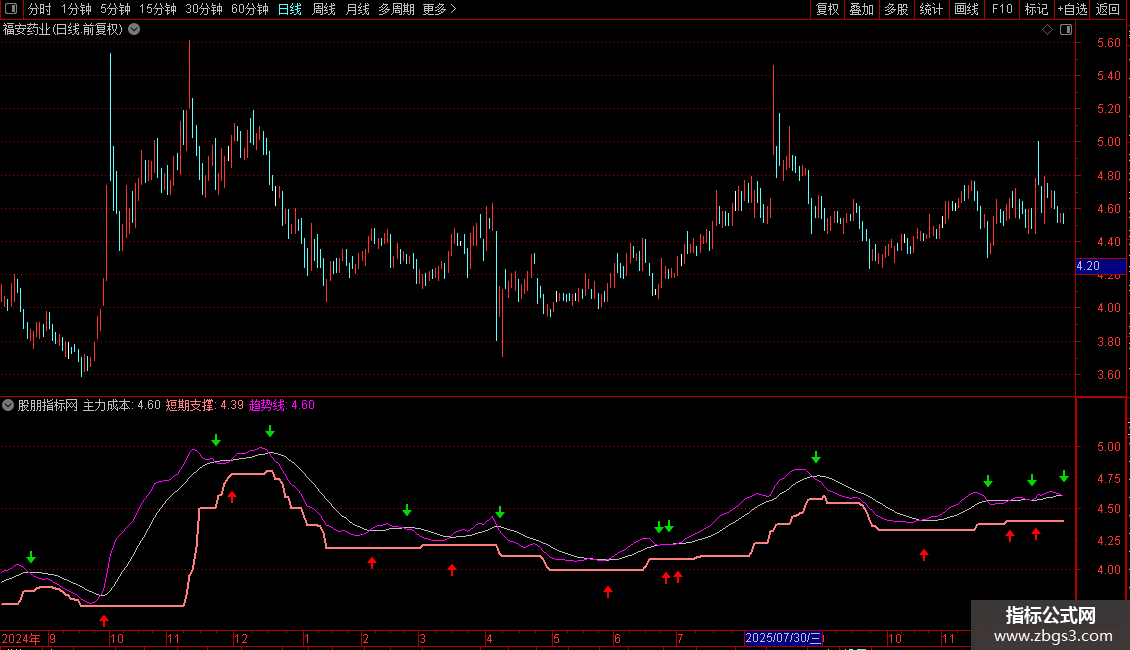1130x650 pixels.
Task: Add stock via +自选 button
Action: pos(1072,9)
